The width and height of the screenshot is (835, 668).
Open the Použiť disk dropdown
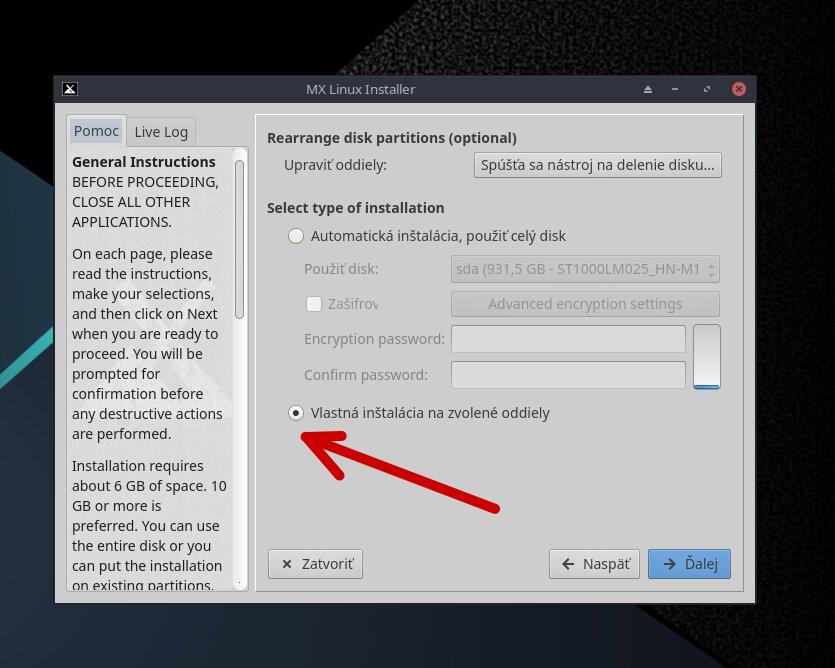pos(585,269)
